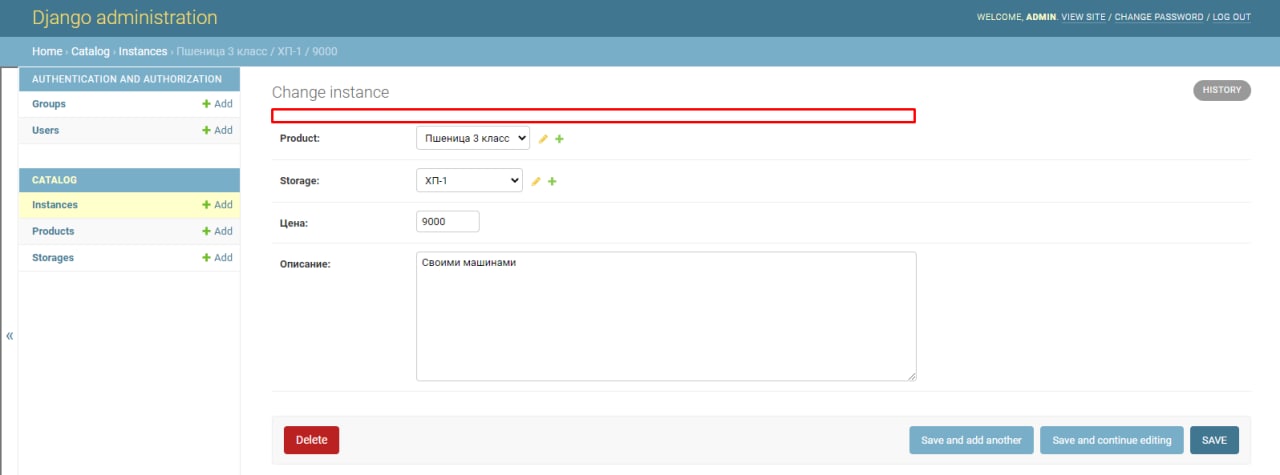
Task: Click the Delete button
Action: pyautogui.click(x=311, y=440)
